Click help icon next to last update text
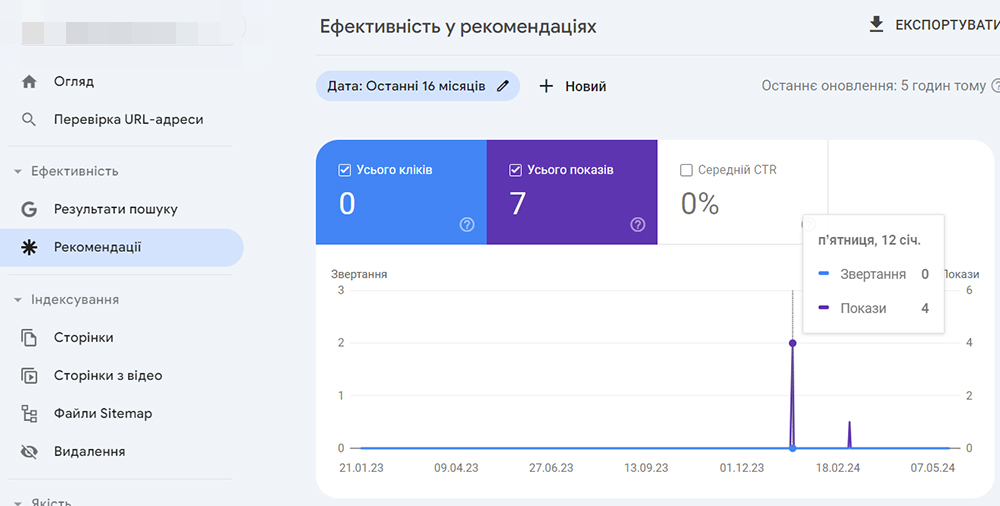Screen dimensions: 1000x506 [994, 86]
